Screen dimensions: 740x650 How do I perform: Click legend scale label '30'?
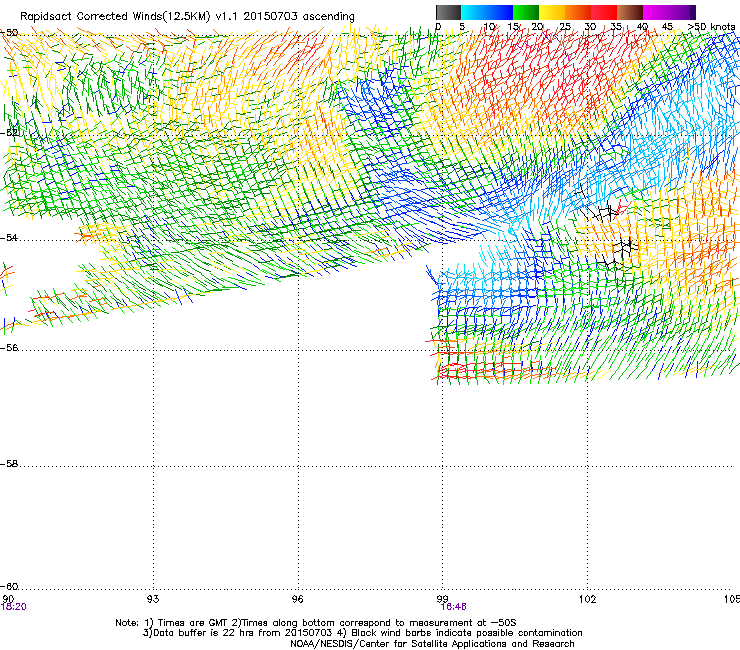590,27
